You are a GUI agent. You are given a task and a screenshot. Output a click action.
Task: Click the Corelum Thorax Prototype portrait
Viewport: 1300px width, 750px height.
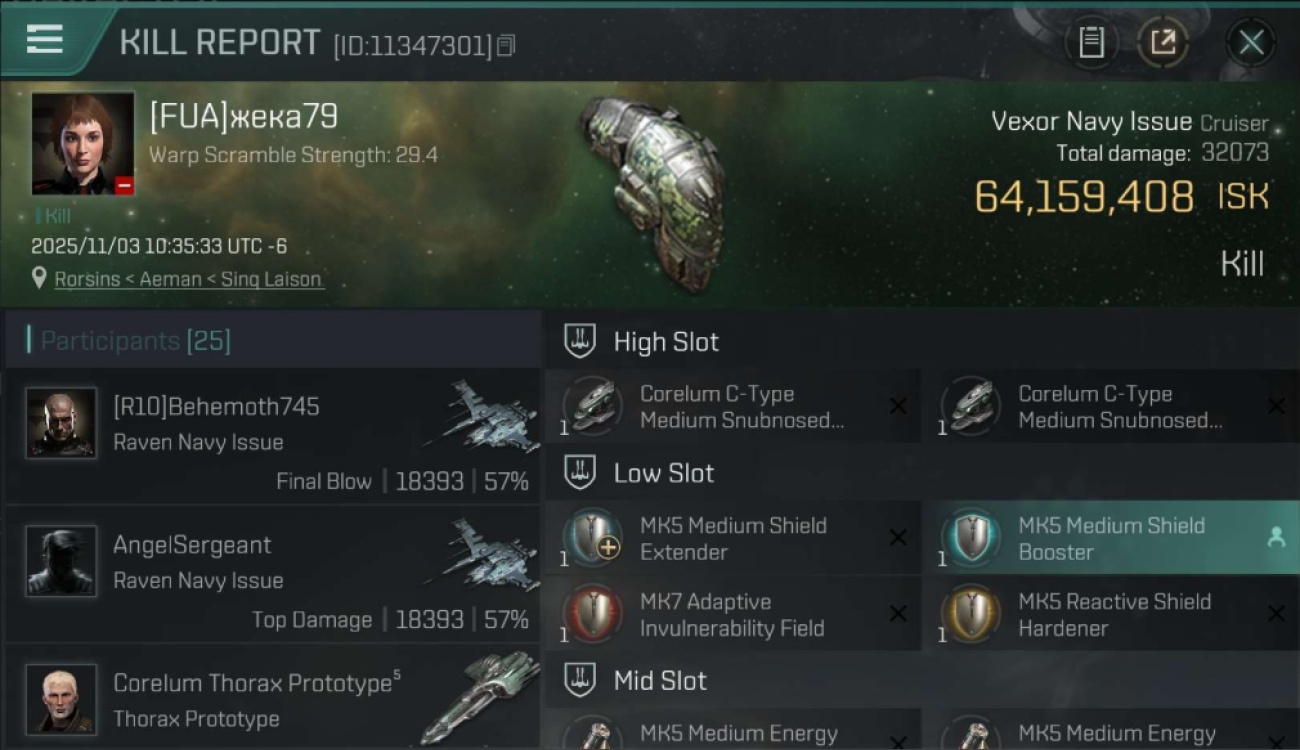click(62, 698)
